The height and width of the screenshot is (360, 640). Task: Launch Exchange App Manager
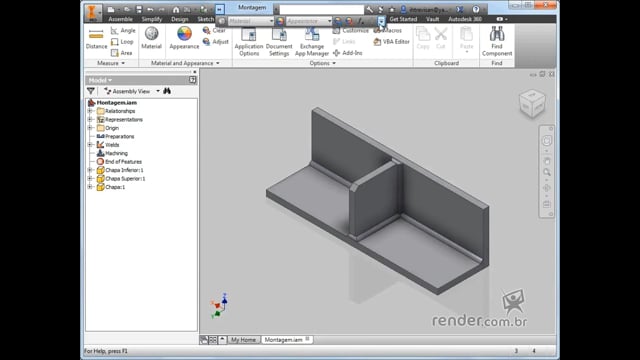(x=312, y=42)
